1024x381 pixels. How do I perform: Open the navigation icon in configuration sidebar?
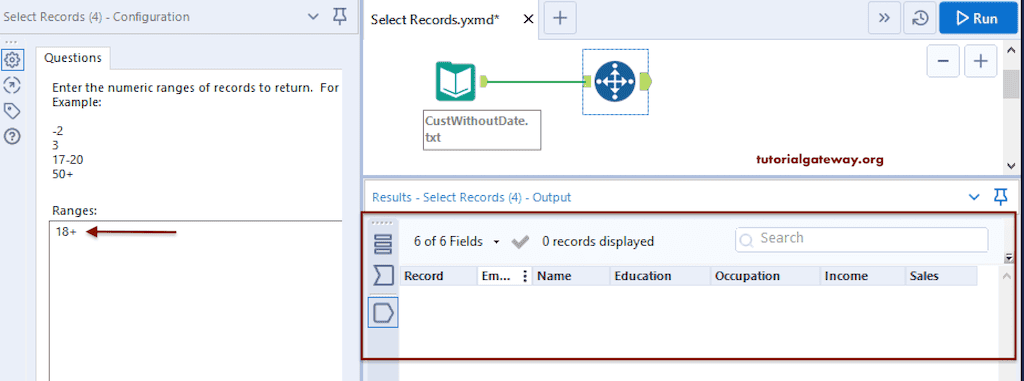point(12,85)
